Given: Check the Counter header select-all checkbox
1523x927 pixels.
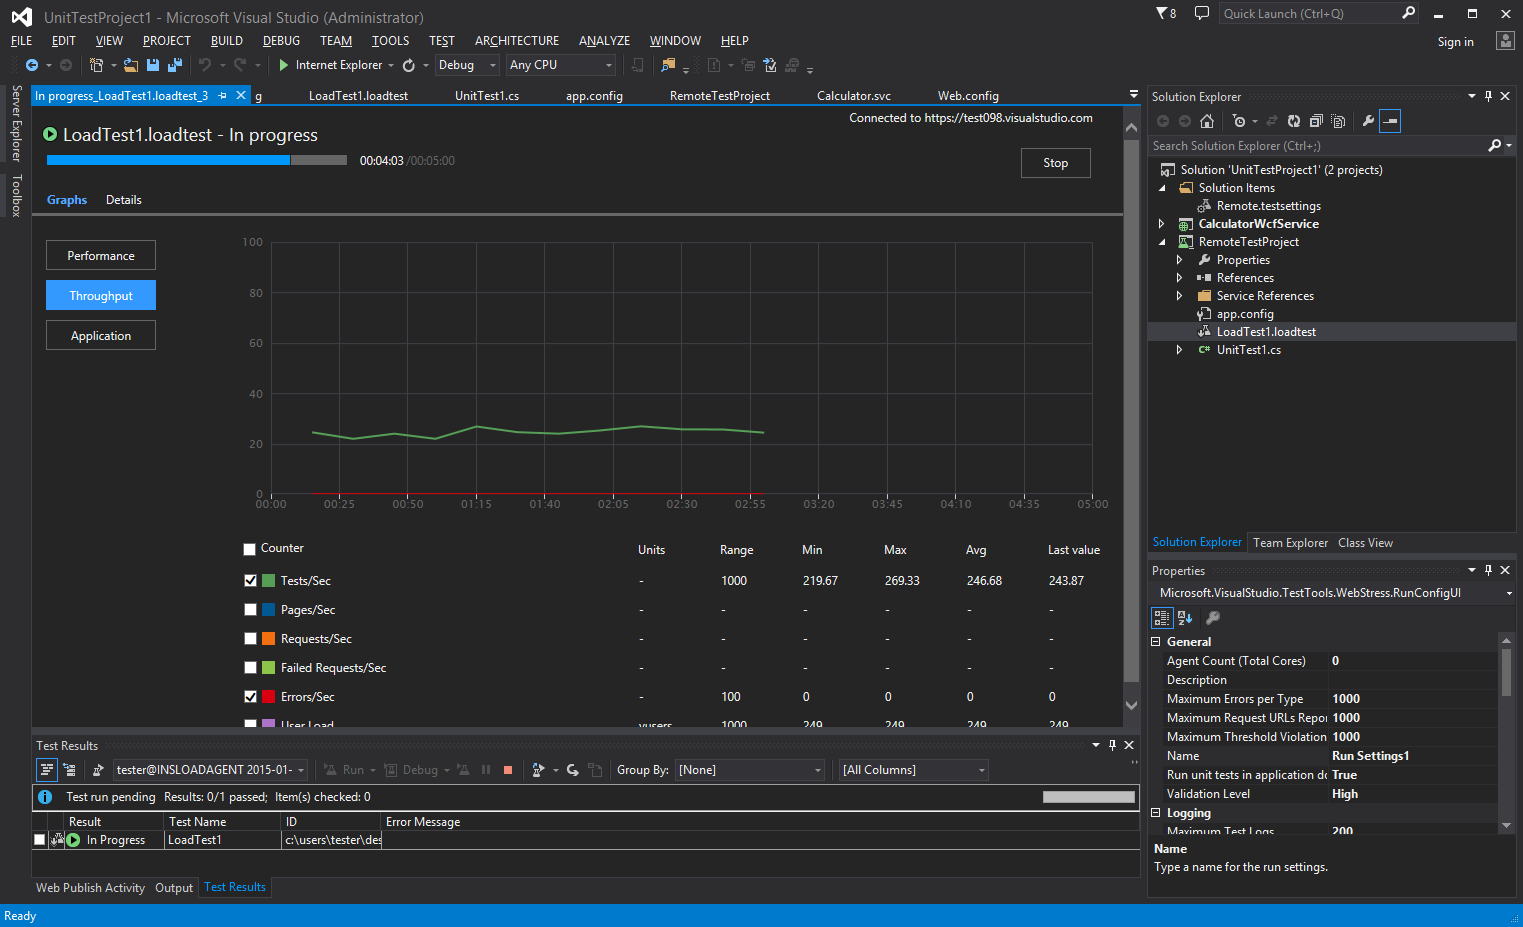Looking at the screenshot, I should 249,549.
